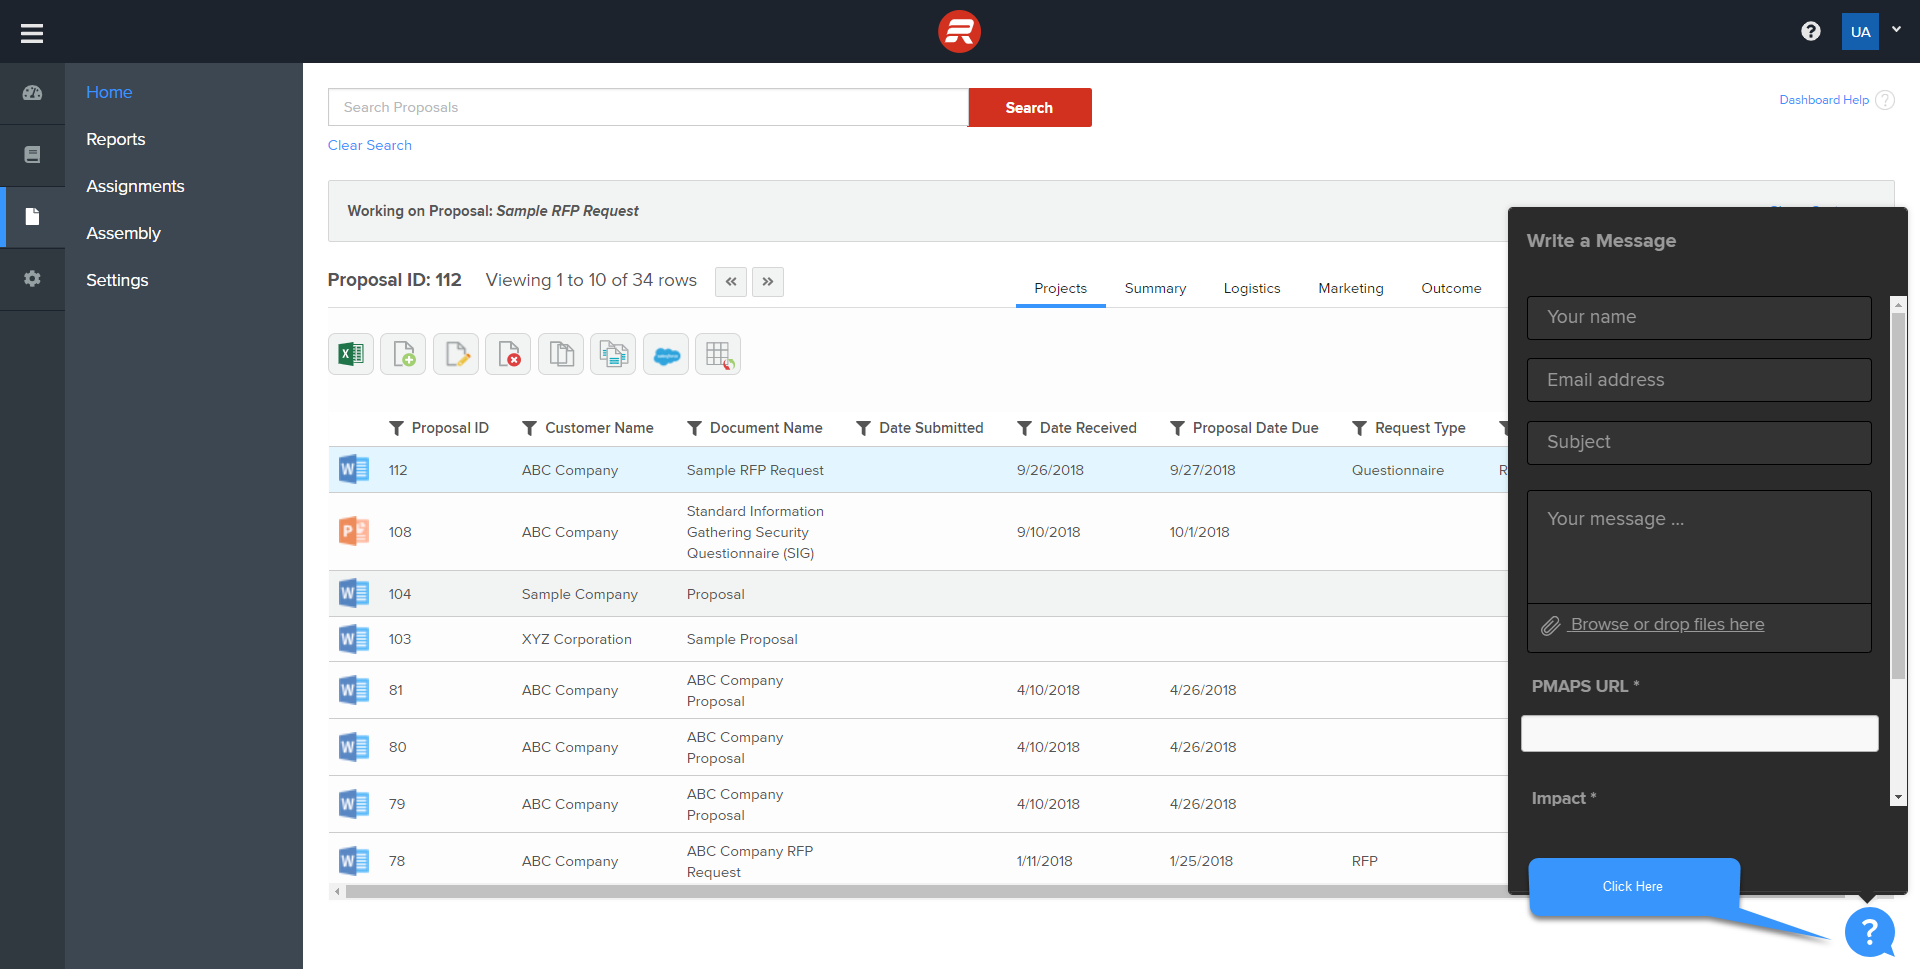
Task: Filter the Proposal ID column
Action: 396,428
